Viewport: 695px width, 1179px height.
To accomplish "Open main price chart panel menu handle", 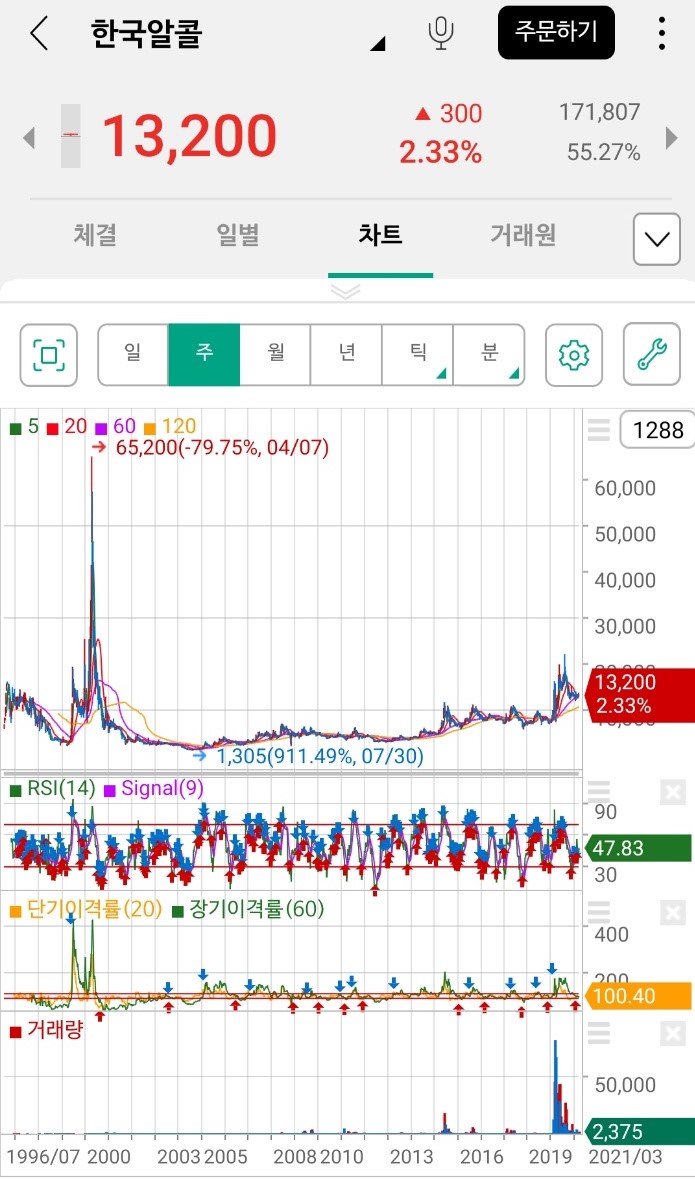I will 599,430.
